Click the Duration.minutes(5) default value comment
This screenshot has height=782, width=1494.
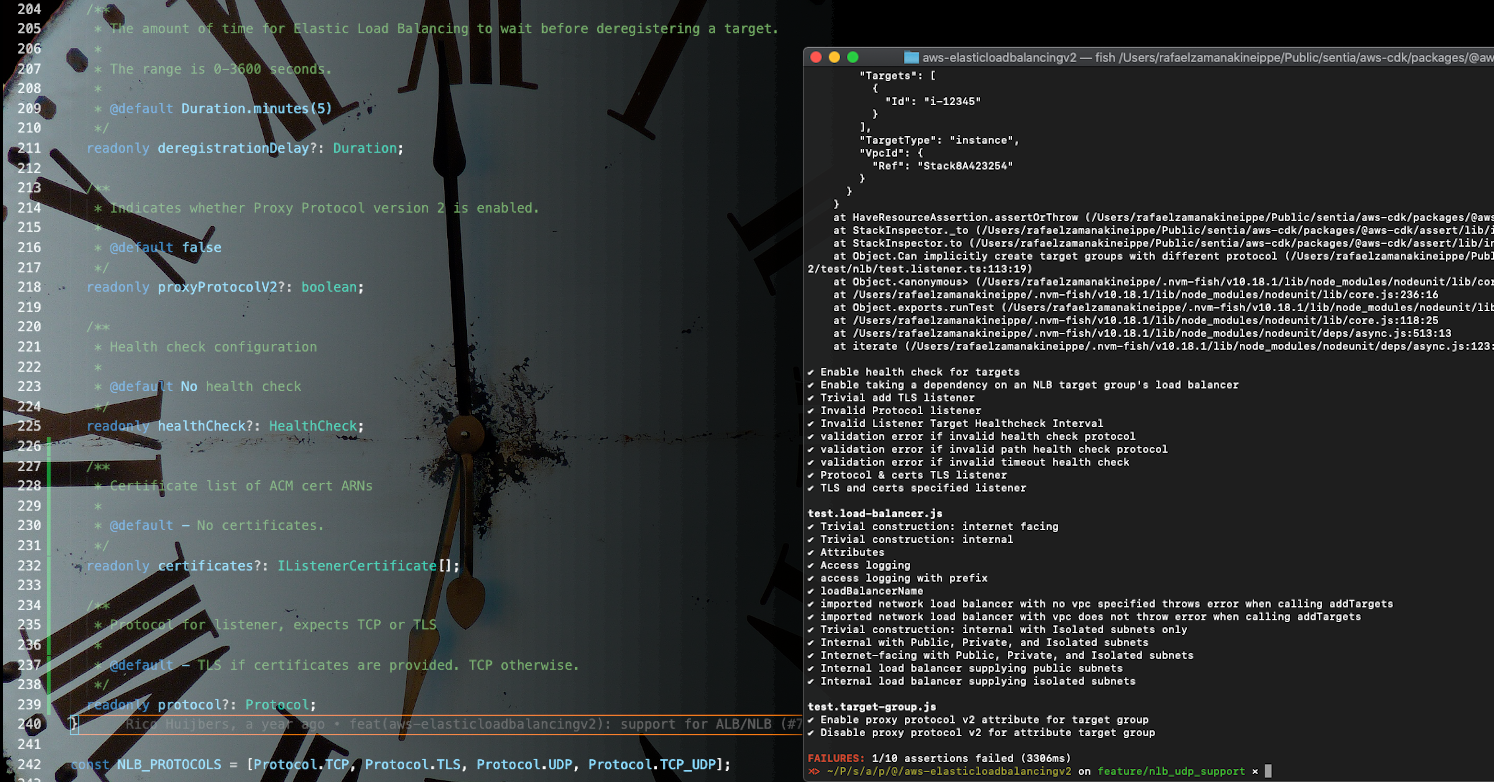(x=256, y=109)
